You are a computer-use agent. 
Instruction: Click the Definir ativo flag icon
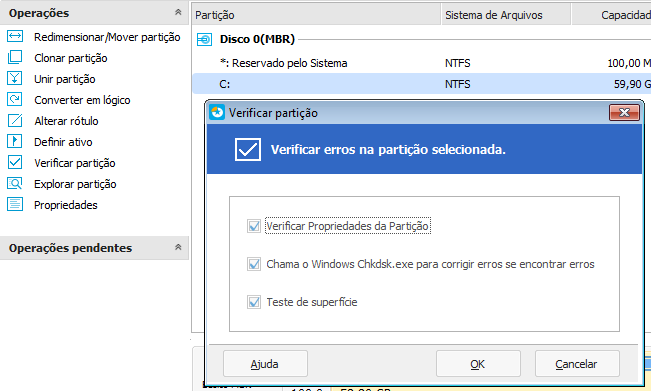[15, 141]
